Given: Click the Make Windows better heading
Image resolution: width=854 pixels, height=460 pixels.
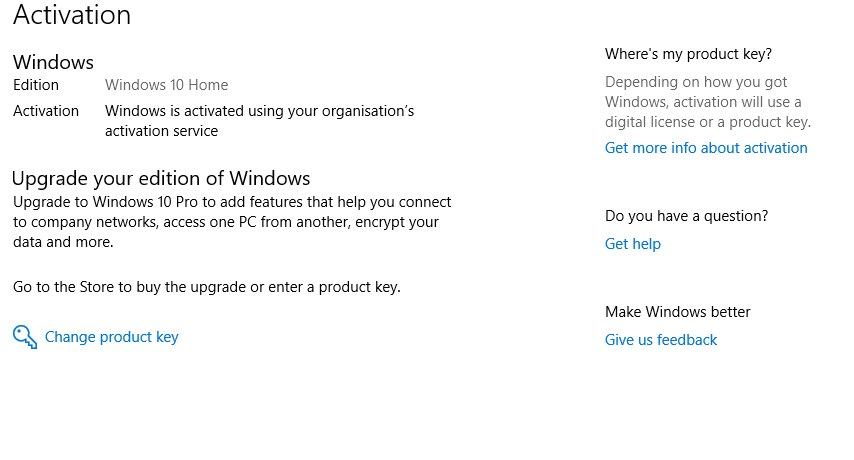Looking at the screenshot, I should pos(677,312).
